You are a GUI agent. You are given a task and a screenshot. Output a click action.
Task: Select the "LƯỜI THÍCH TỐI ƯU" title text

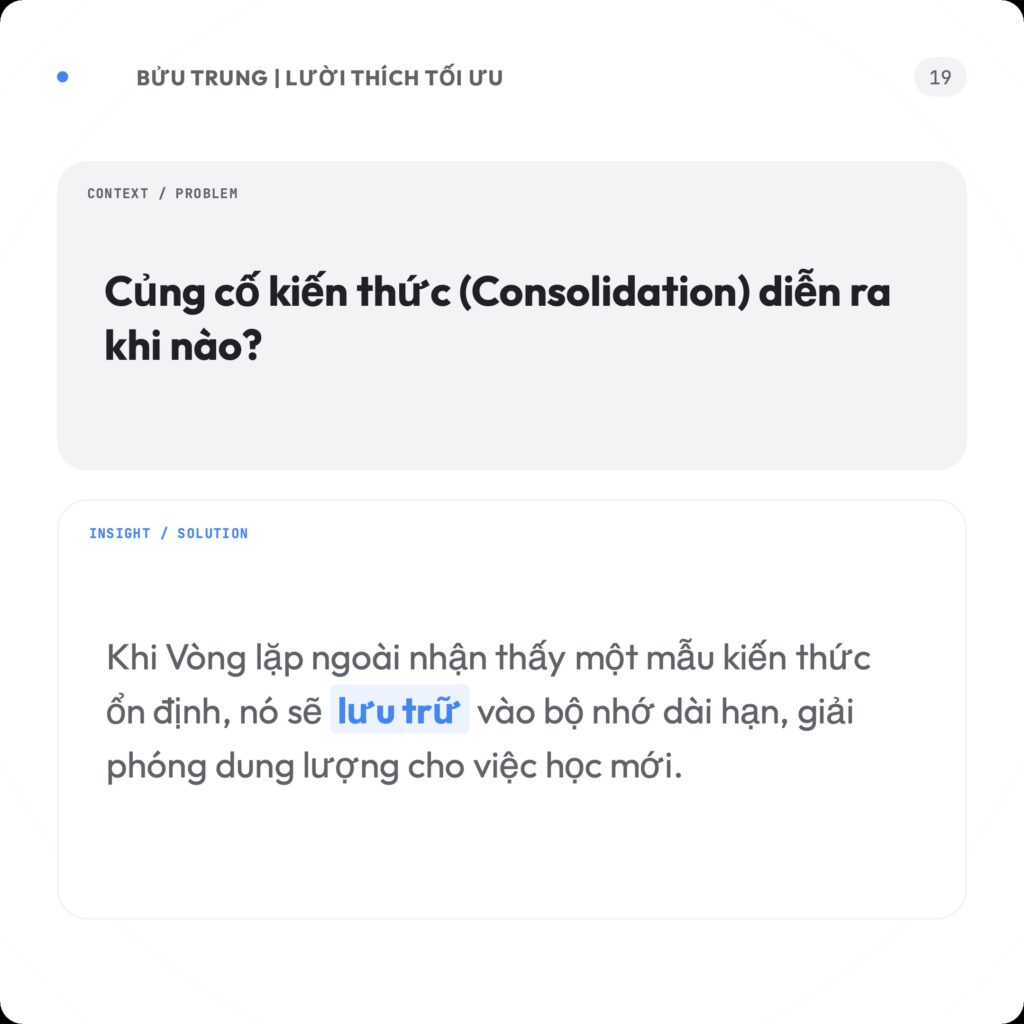coord(394,78)
